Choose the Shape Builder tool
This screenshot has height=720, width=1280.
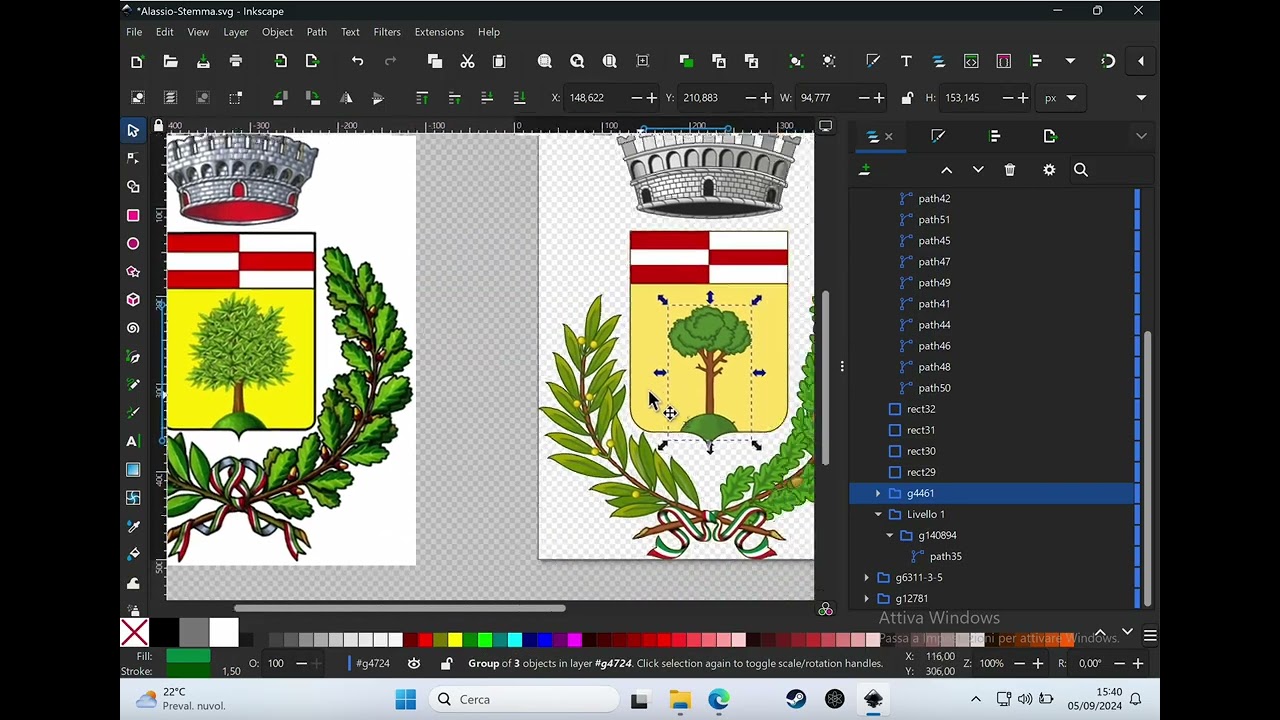tap(133, 187)
